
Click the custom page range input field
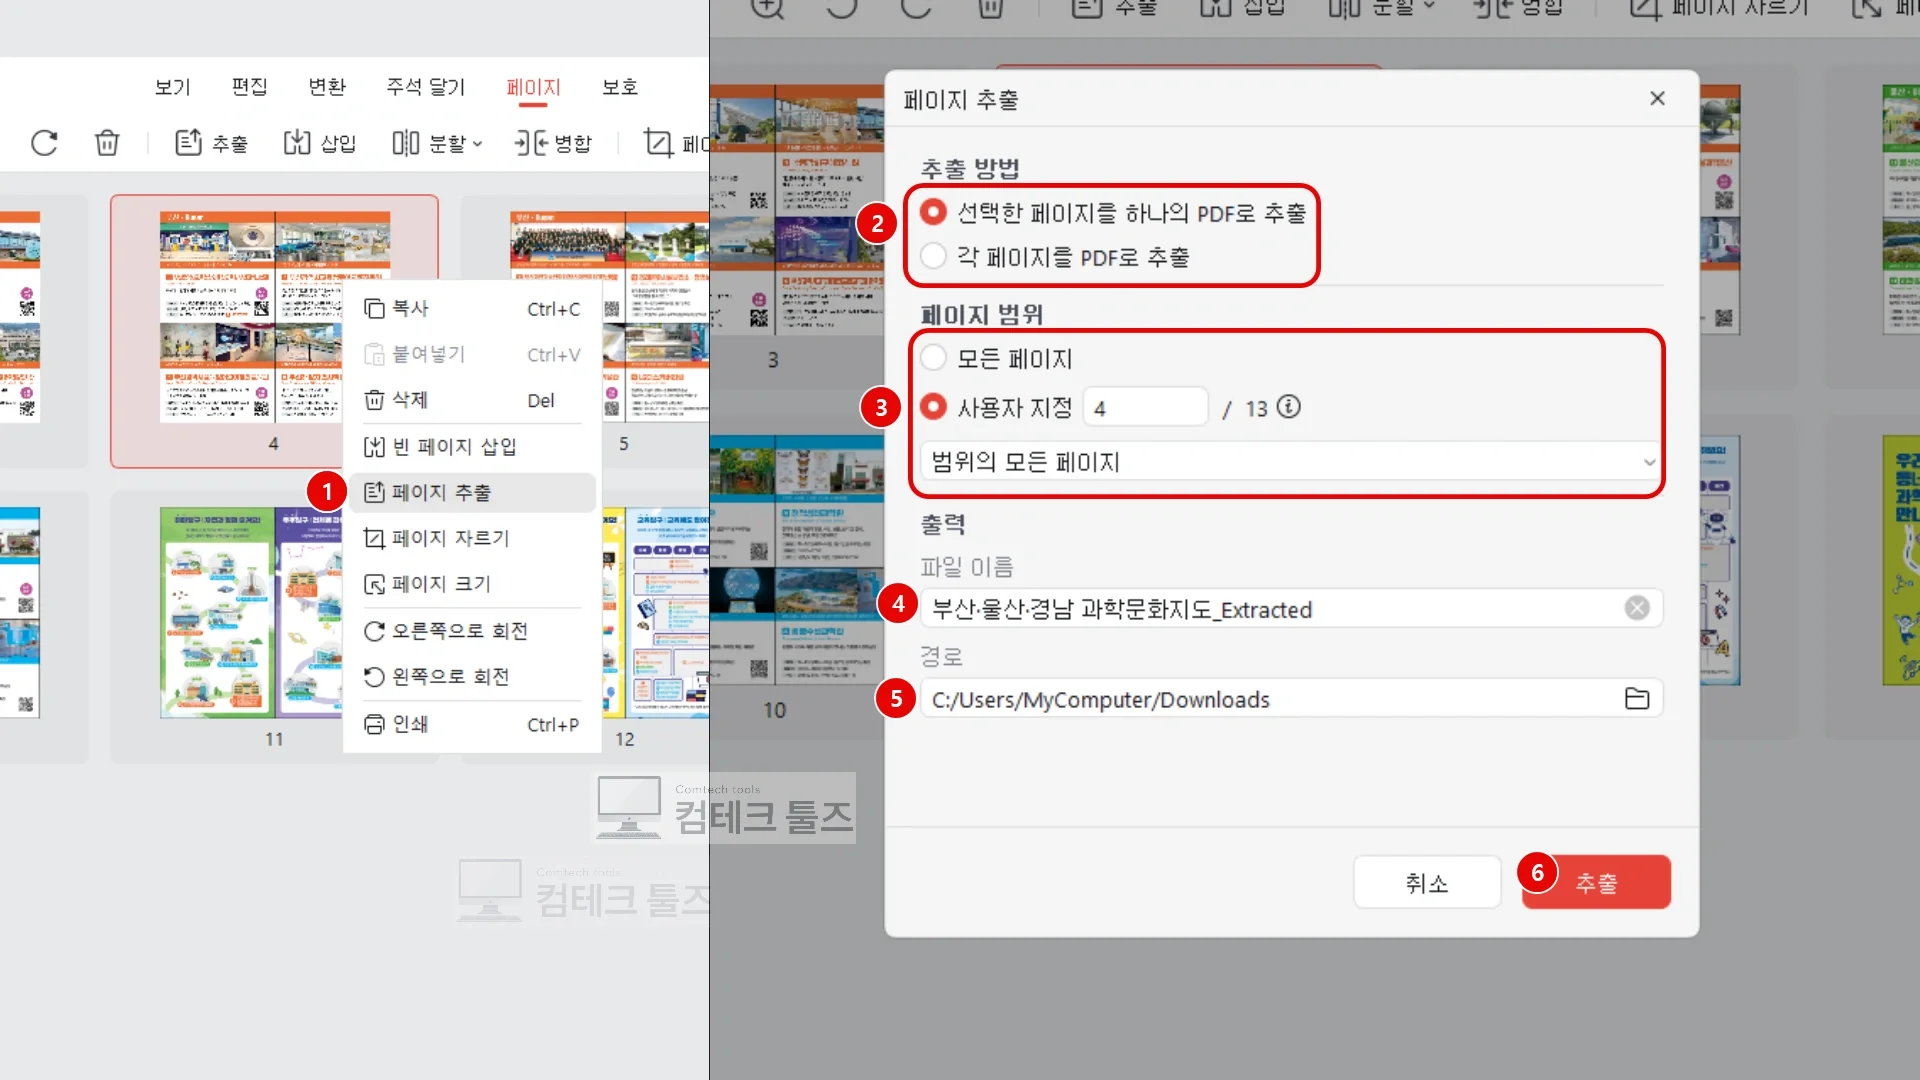pos(1145,407)
